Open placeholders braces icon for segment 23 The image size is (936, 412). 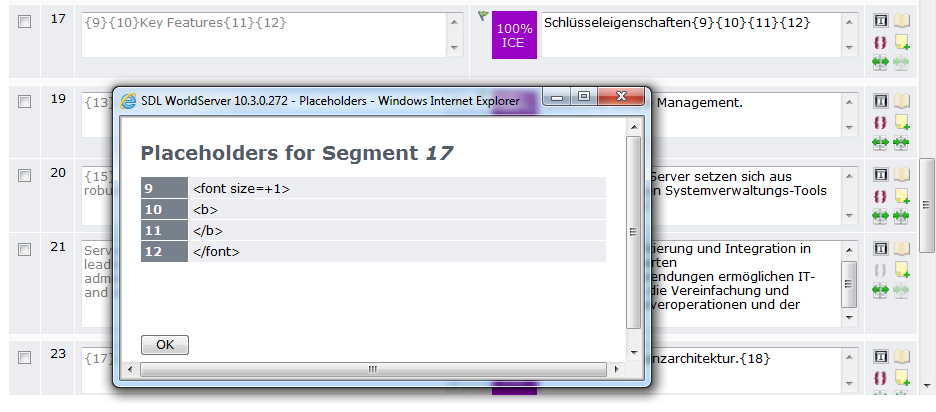tap(881, 377)
